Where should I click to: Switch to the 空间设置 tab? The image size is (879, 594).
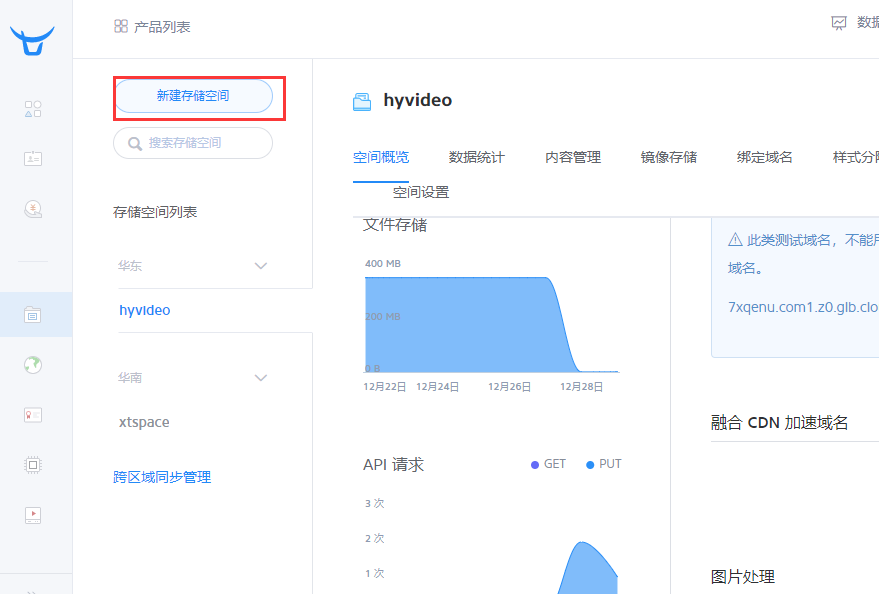(421, 192)
